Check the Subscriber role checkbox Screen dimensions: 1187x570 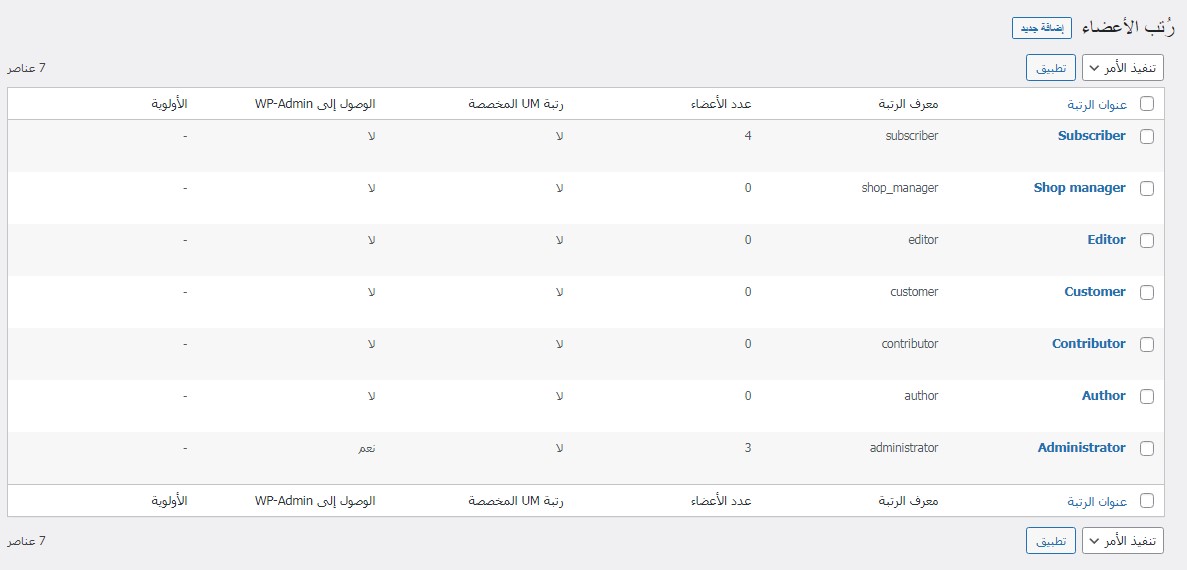tap(1146, 137)
